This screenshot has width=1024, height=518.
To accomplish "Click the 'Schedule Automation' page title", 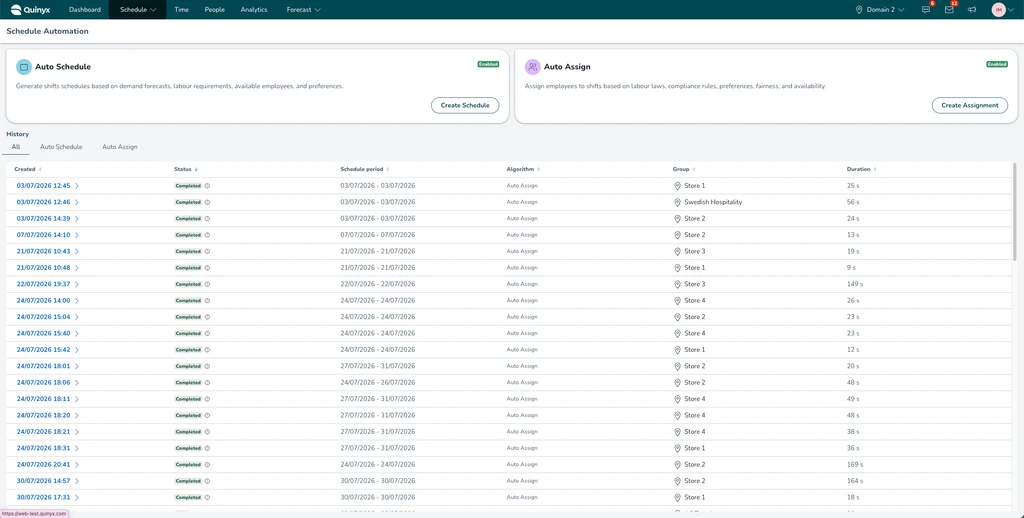I will [x=47, y=31].
